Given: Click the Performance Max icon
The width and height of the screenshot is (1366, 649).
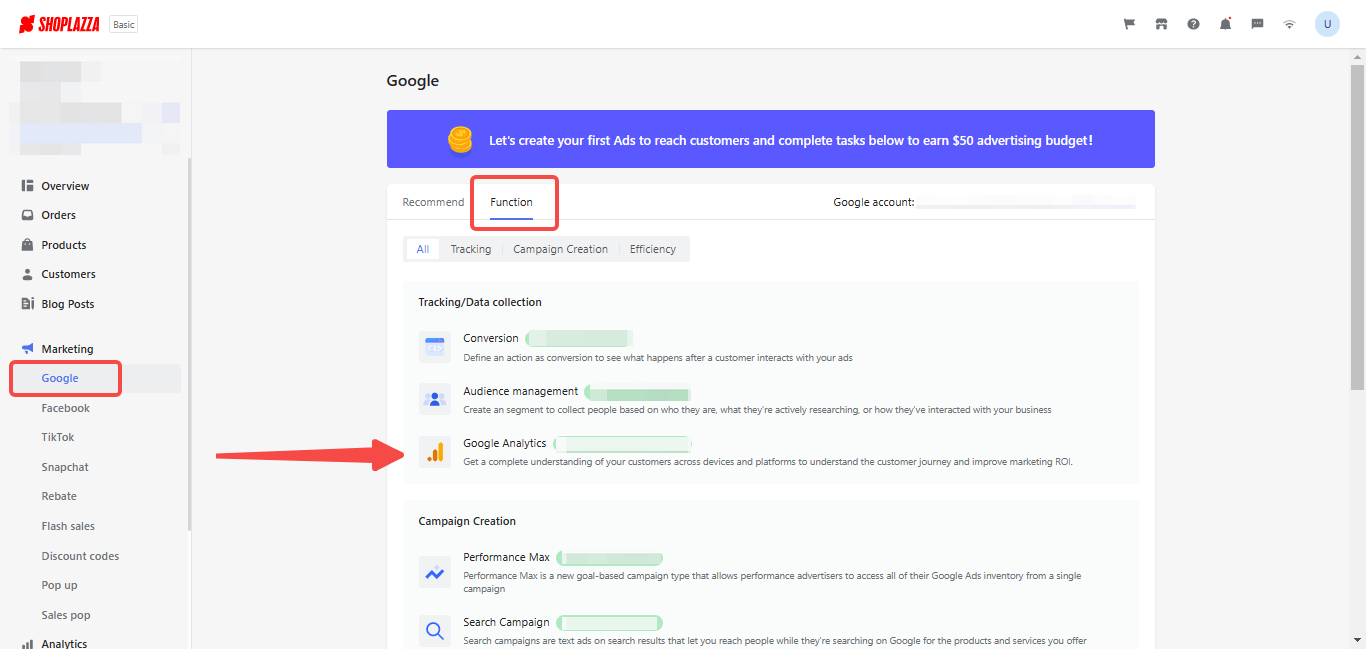Looking at the screenshot, I should pyautogui.click(x=435, y=573).
